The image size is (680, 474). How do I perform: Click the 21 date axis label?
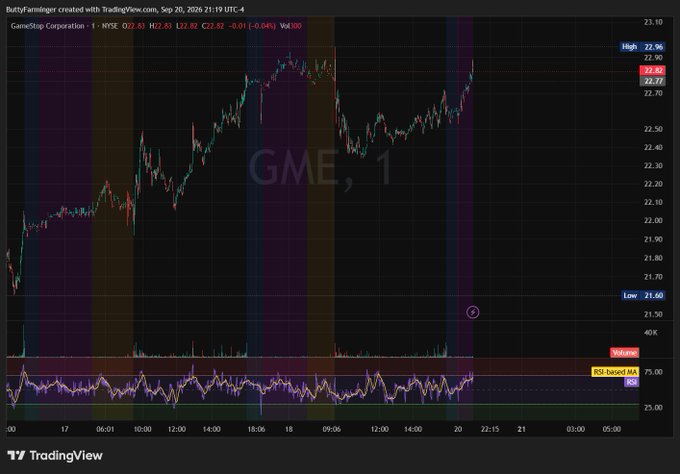click(522, 429)
